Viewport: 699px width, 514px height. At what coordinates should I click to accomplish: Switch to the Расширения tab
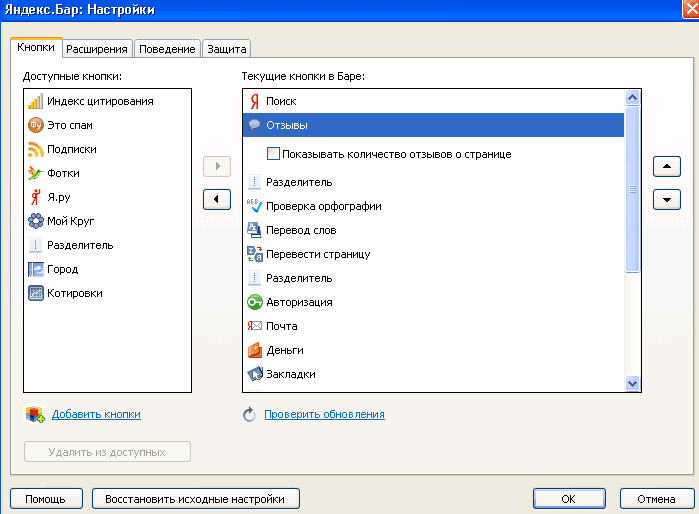(x=97, y=48)
